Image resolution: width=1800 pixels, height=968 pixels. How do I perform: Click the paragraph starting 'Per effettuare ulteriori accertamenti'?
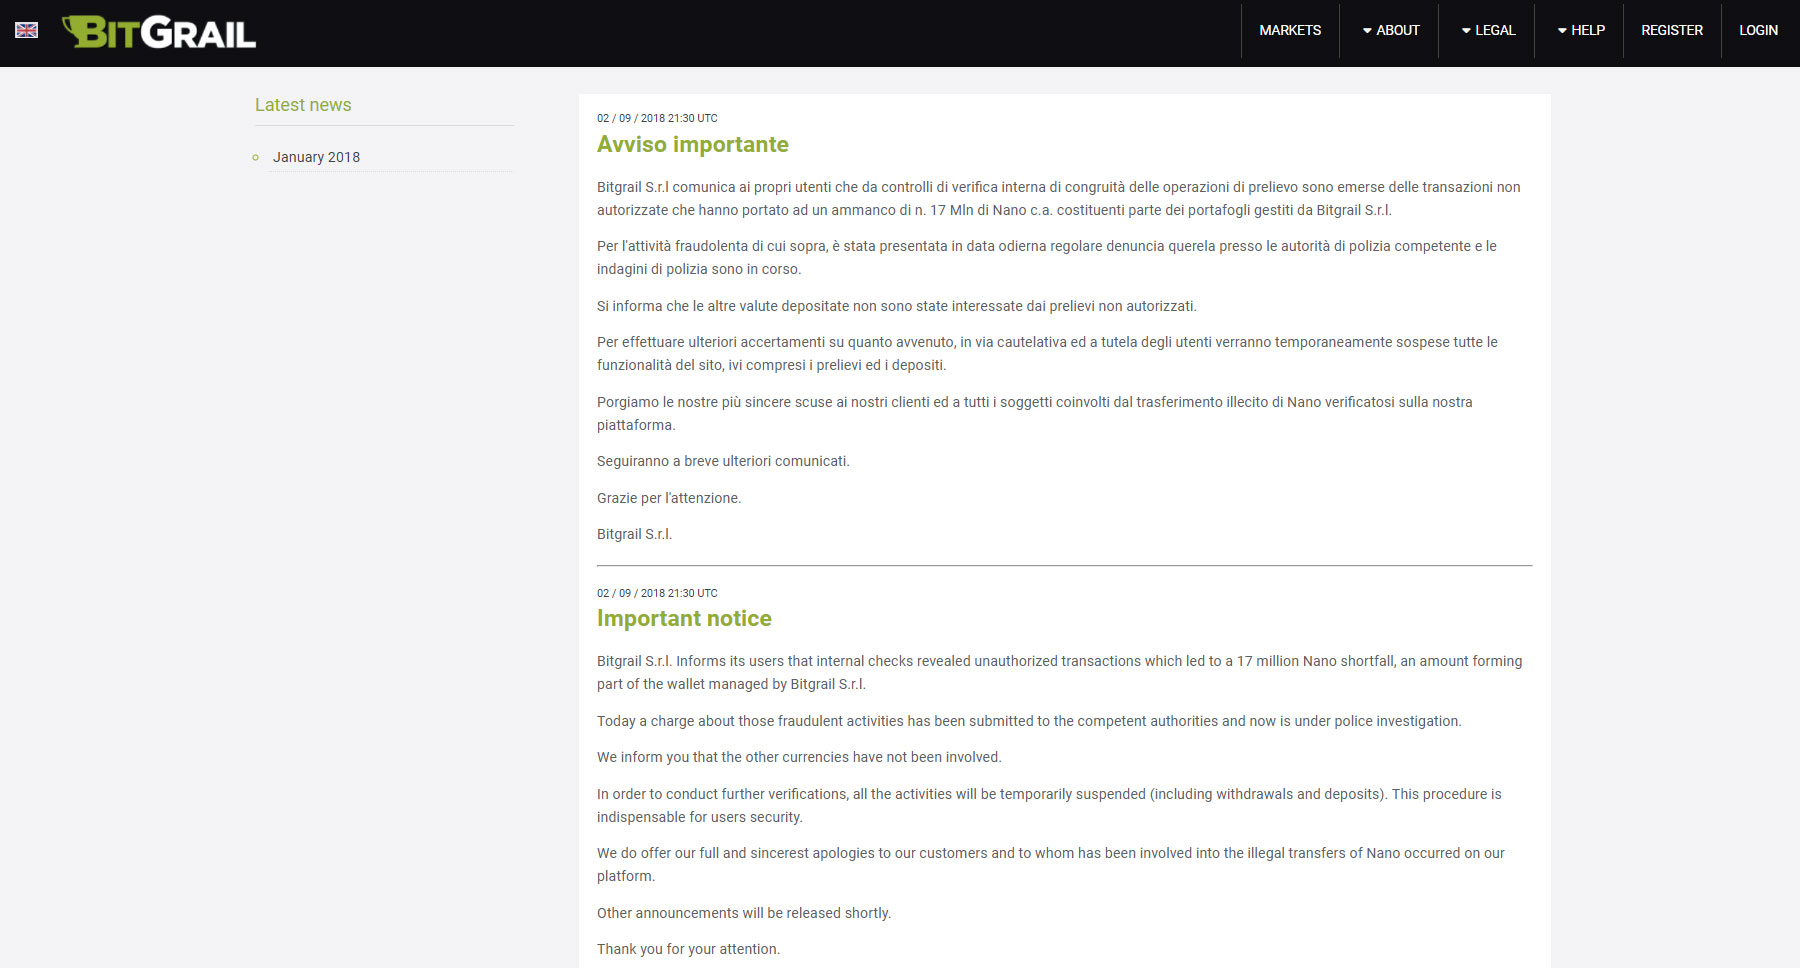(x=1047, y=353)
